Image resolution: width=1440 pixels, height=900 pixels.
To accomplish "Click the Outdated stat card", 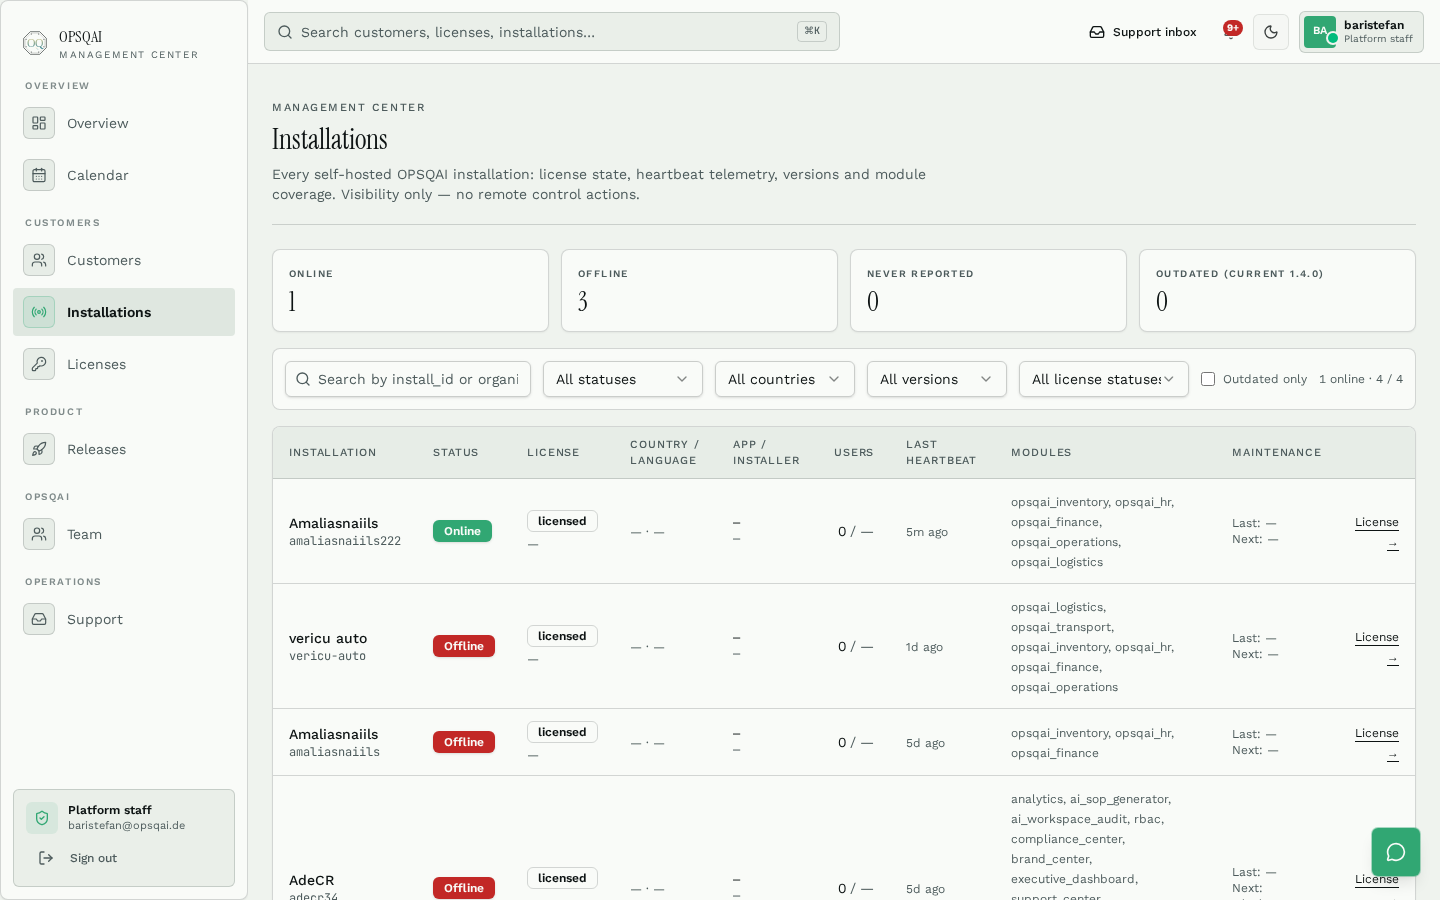I will pos(1277,290).
